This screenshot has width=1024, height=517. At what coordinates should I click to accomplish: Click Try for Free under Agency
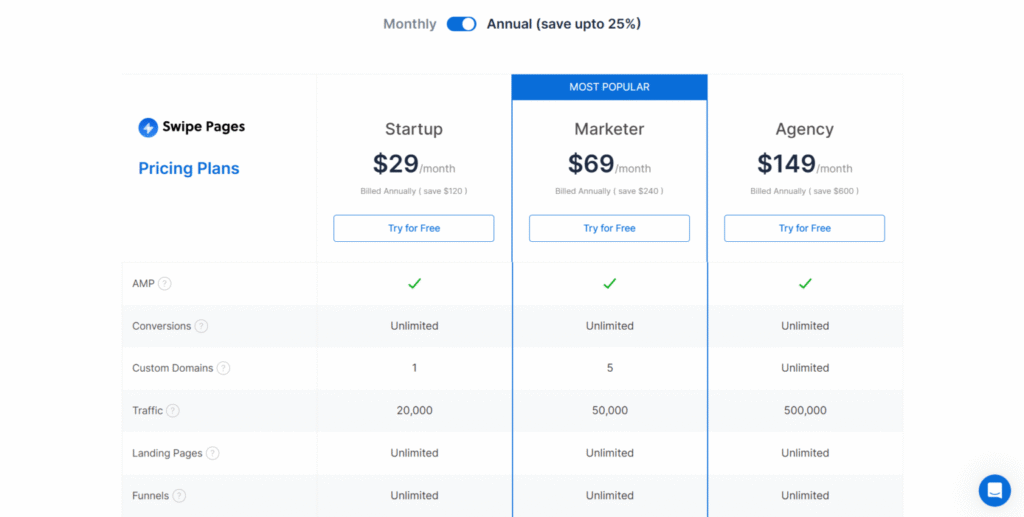pyautogui.click(x=805, y=228)
